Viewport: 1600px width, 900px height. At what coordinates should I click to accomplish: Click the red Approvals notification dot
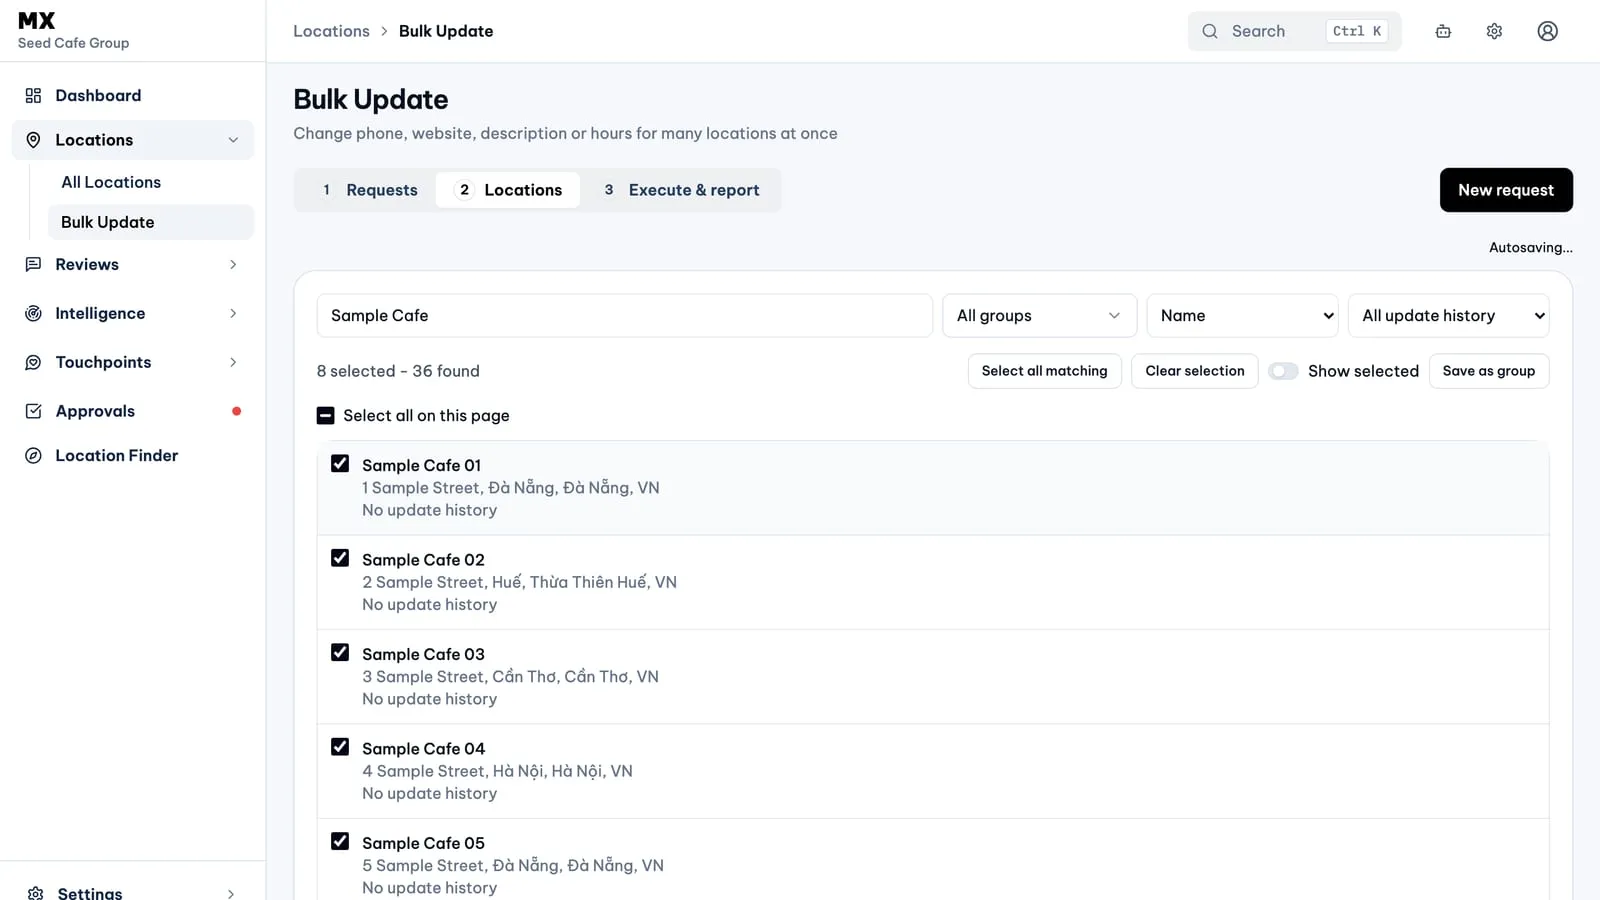(x=236, y=411)
